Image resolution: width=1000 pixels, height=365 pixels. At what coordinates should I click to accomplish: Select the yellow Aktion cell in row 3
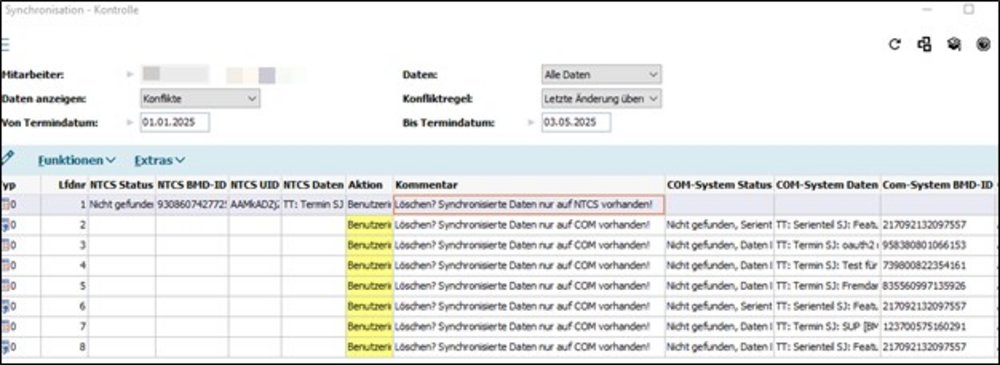point(370,246)
